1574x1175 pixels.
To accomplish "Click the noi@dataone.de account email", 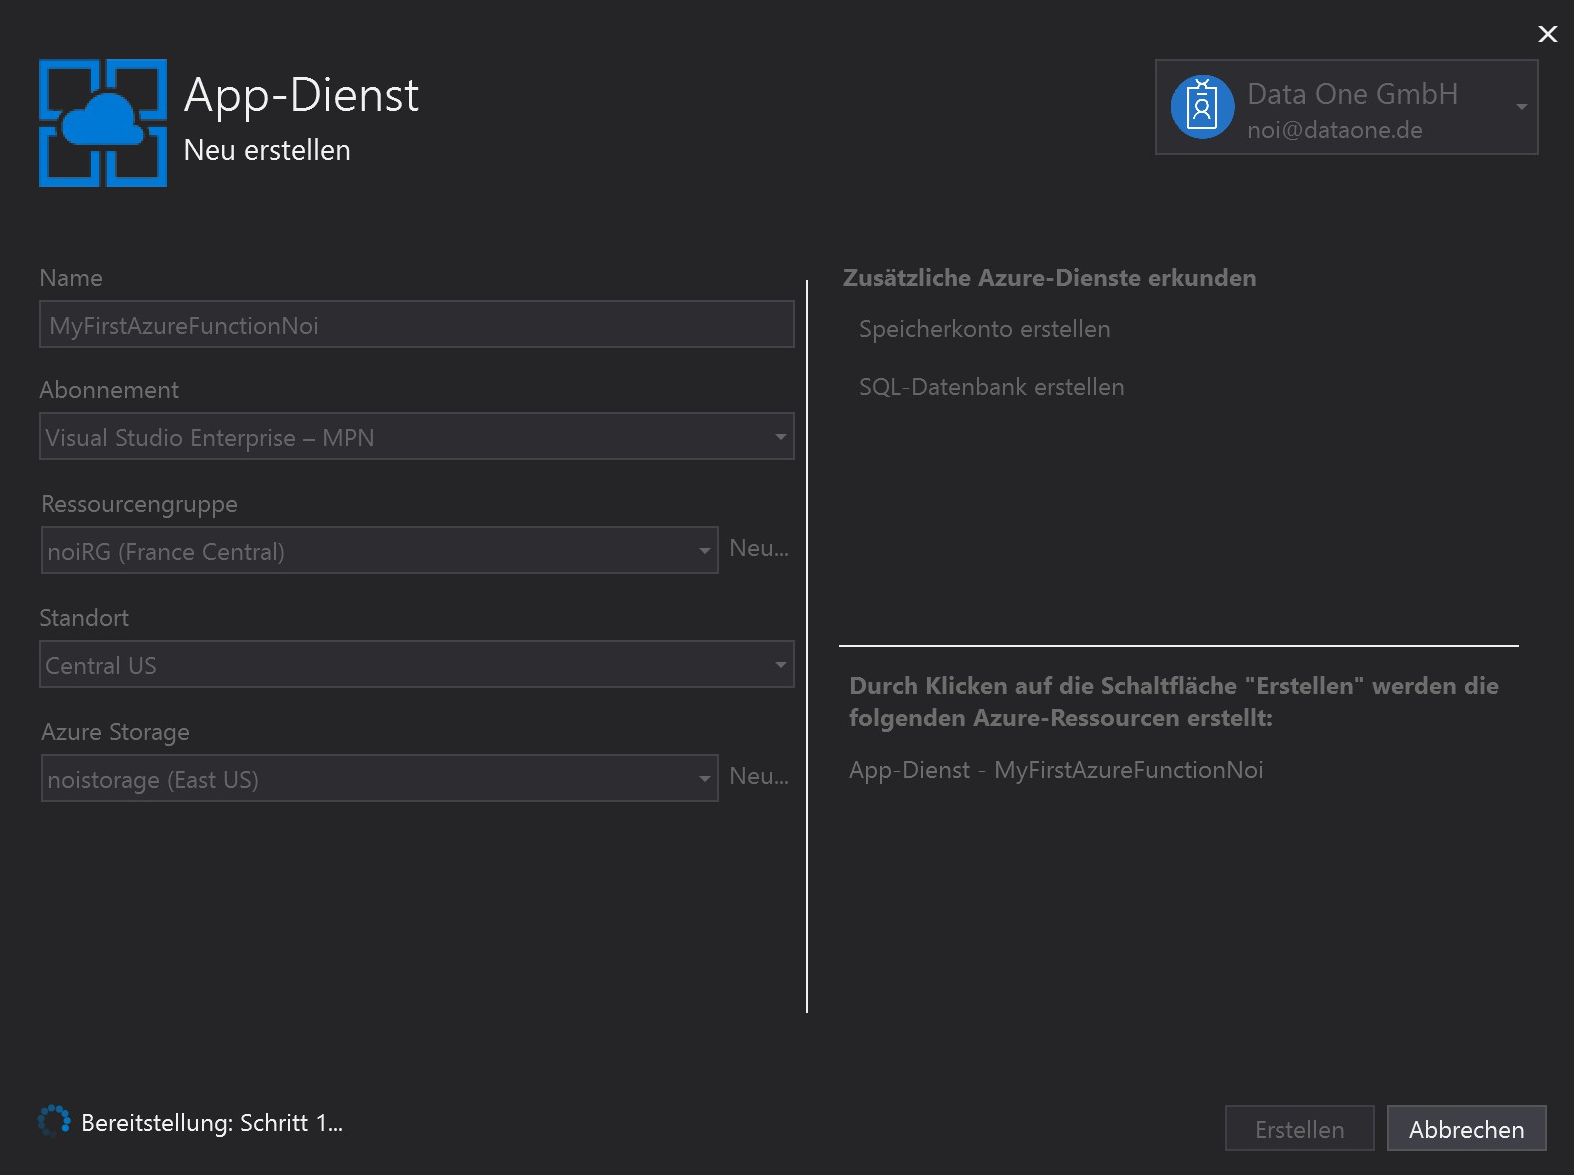I will pyautogui.click(x=1334, y=130).
